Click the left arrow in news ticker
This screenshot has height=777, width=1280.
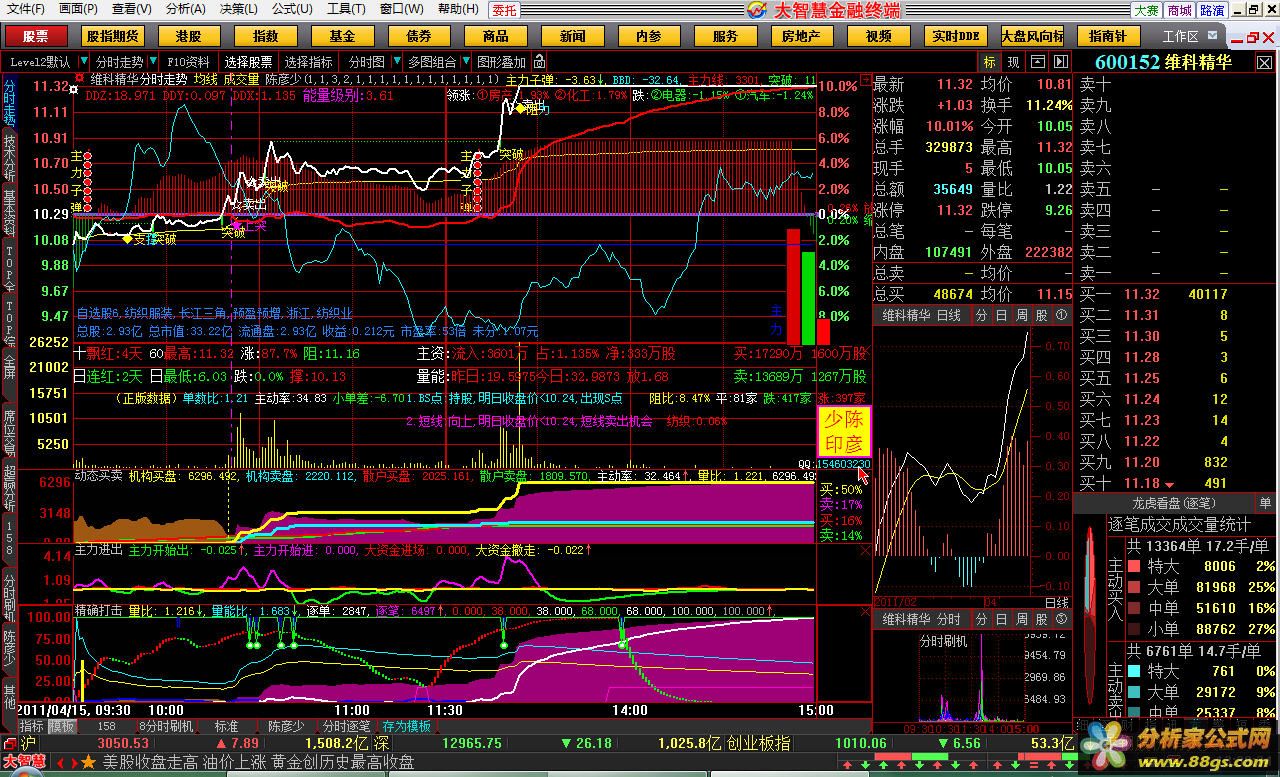click(x=58, y=763)
